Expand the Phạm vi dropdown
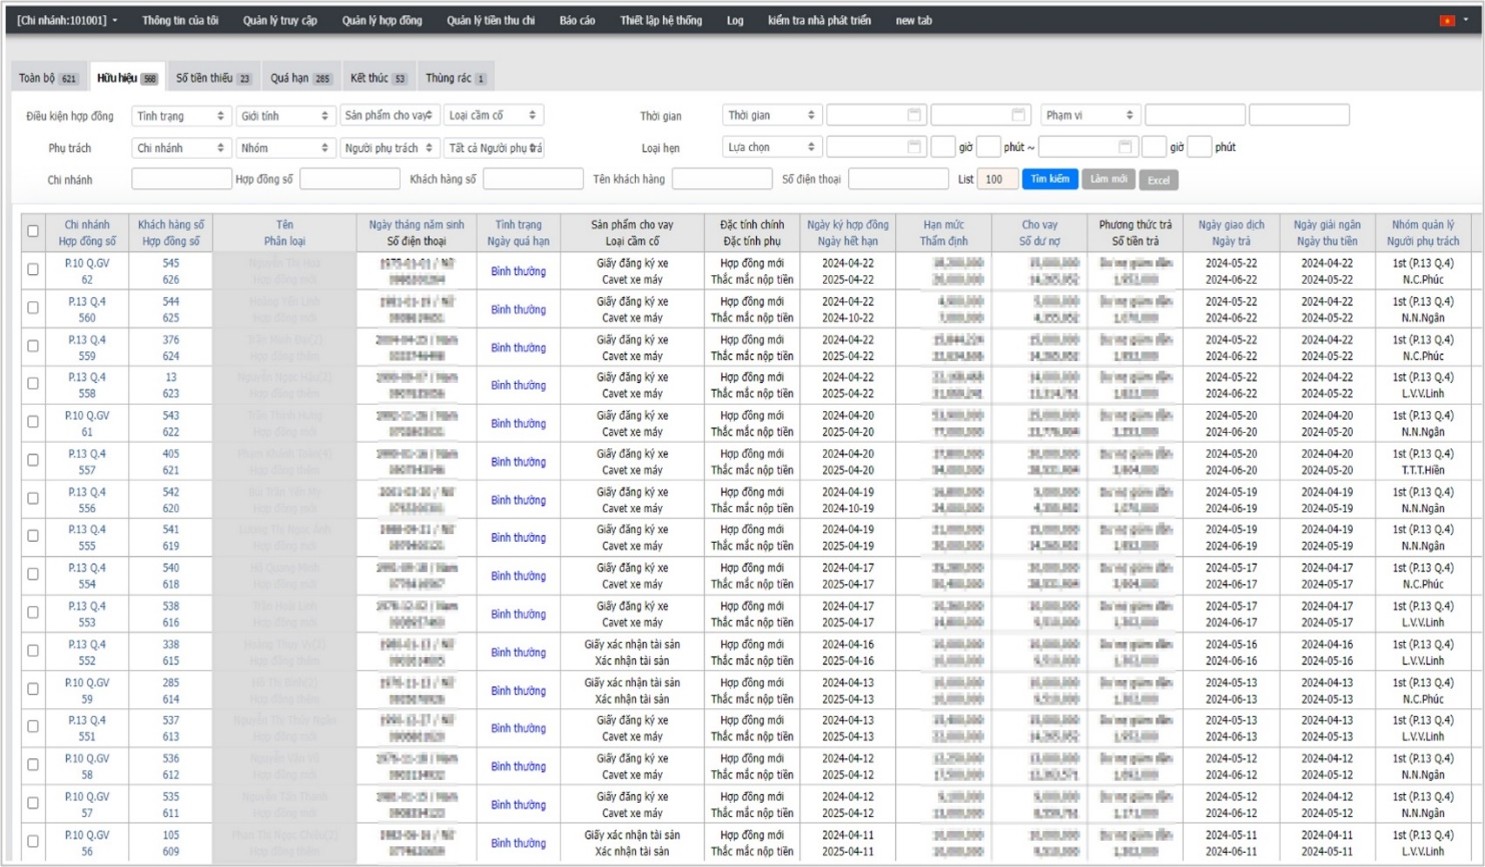The width and height of the screenshot is (1485, 867). [1088, 116]
